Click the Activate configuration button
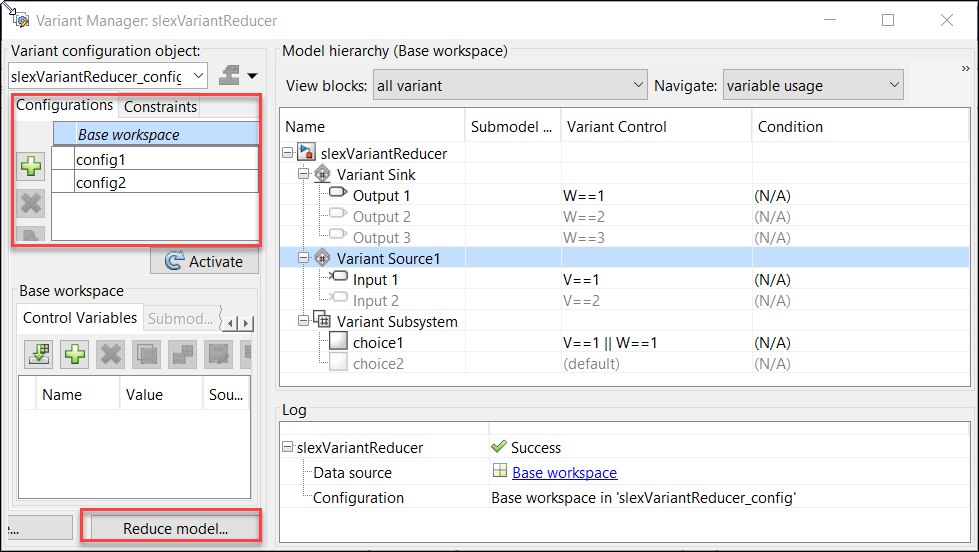979x552 pixels. pos(204,261)
